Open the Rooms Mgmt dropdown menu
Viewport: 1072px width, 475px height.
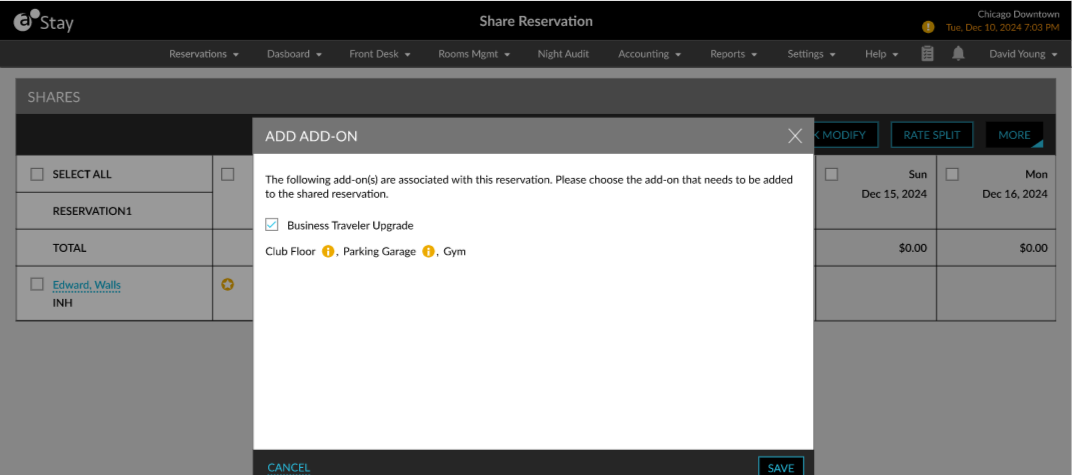click(x=474, y=54)
